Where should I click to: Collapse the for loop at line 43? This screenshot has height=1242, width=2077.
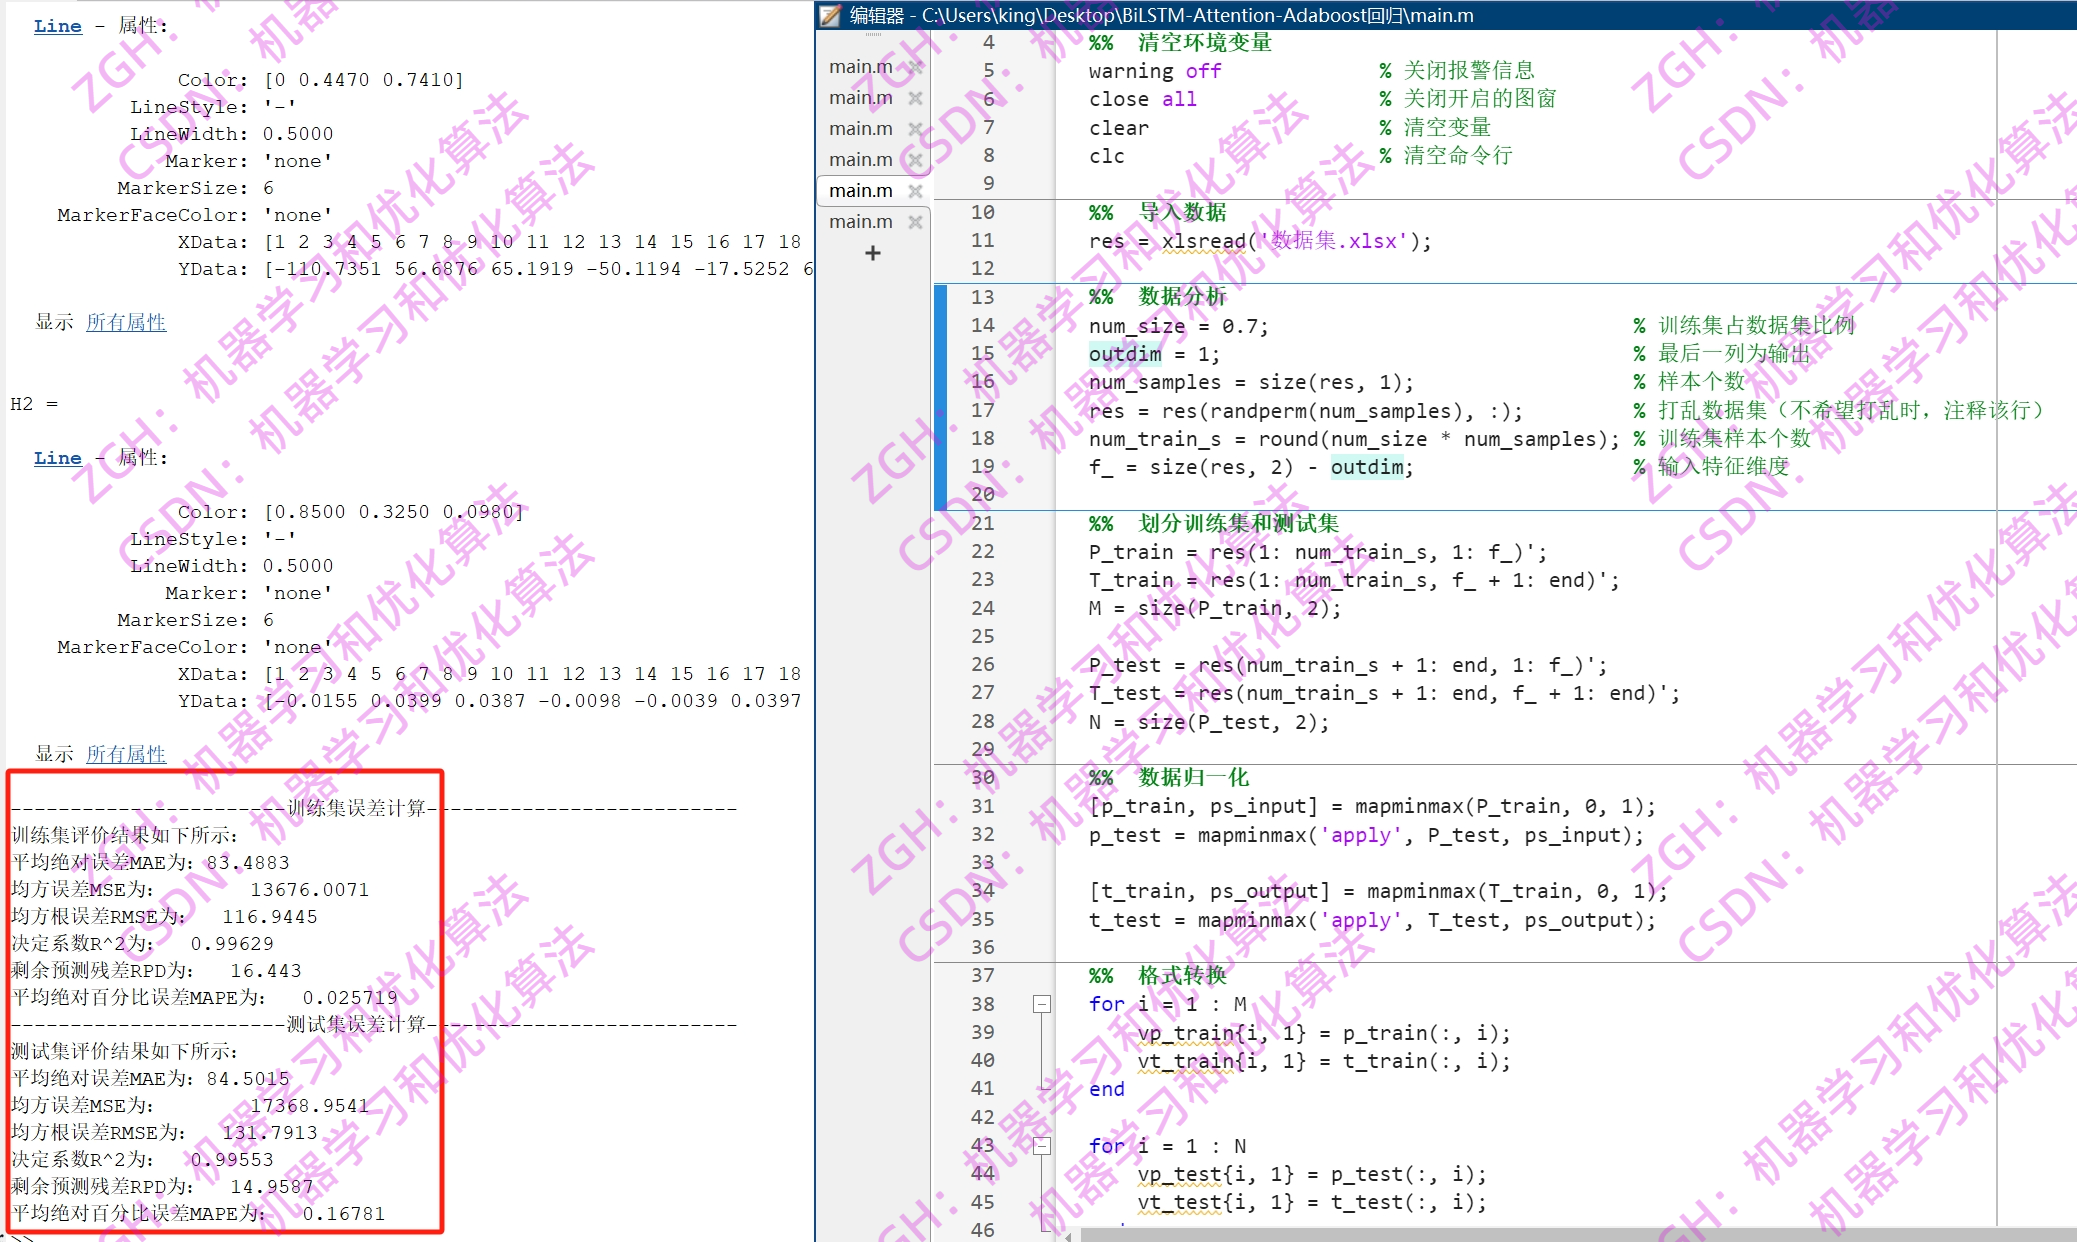pyautogui.click(x=1042, y=1146)
